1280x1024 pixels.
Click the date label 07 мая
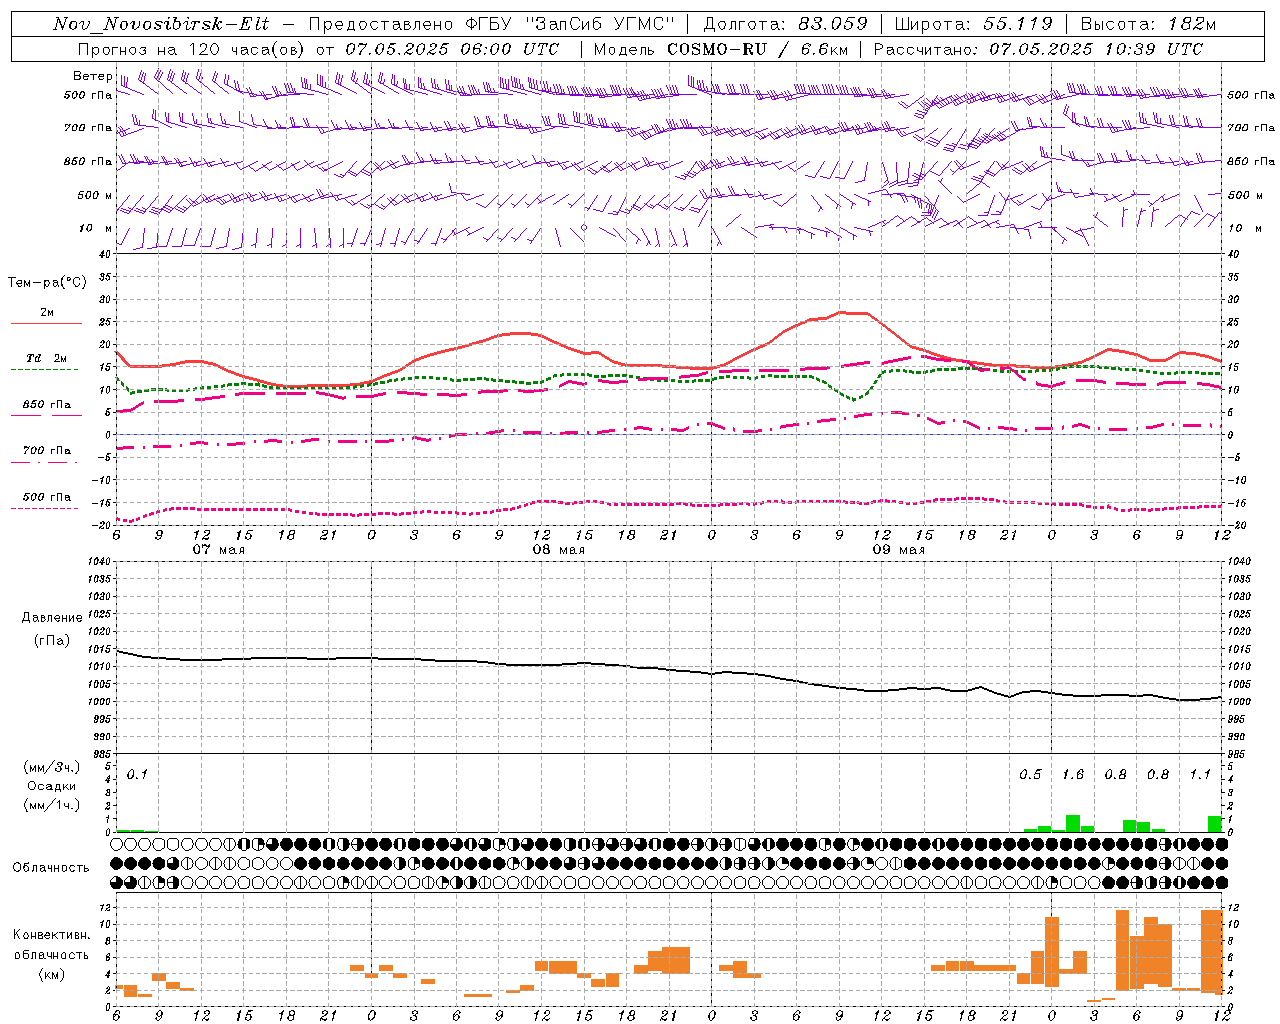pos(219,550)
